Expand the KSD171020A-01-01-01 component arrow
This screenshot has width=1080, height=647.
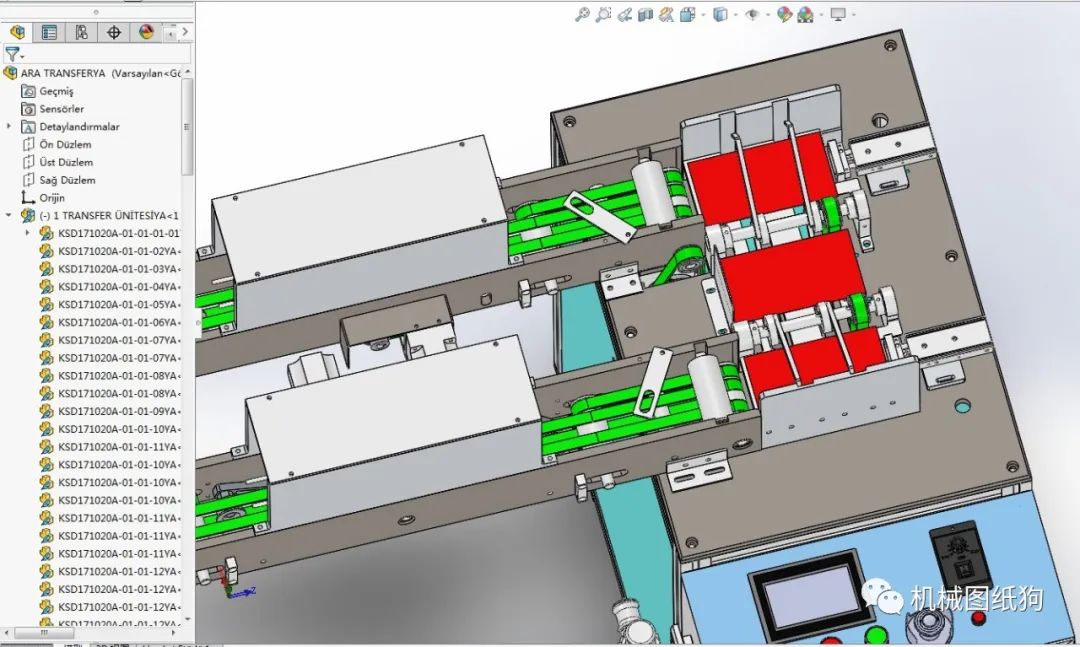[x=28, y=234]
